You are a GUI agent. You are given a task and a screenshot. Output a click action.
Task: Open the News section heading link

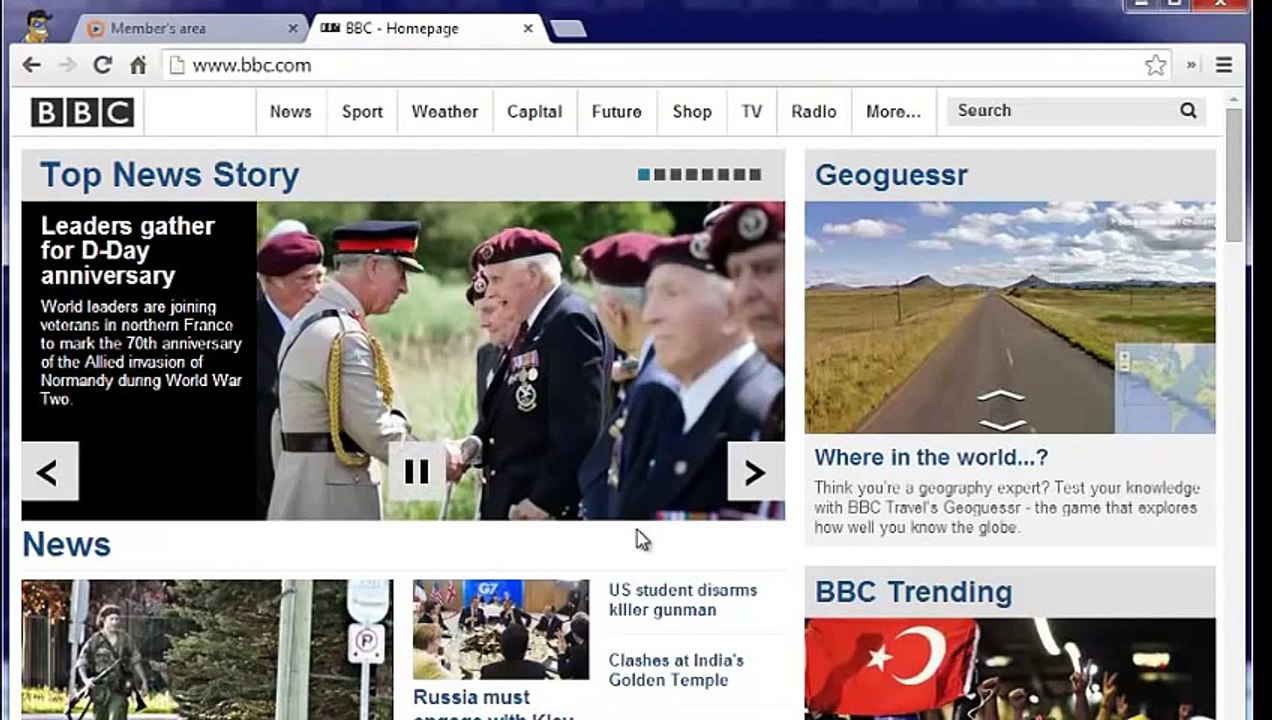[x=66, y=544]
